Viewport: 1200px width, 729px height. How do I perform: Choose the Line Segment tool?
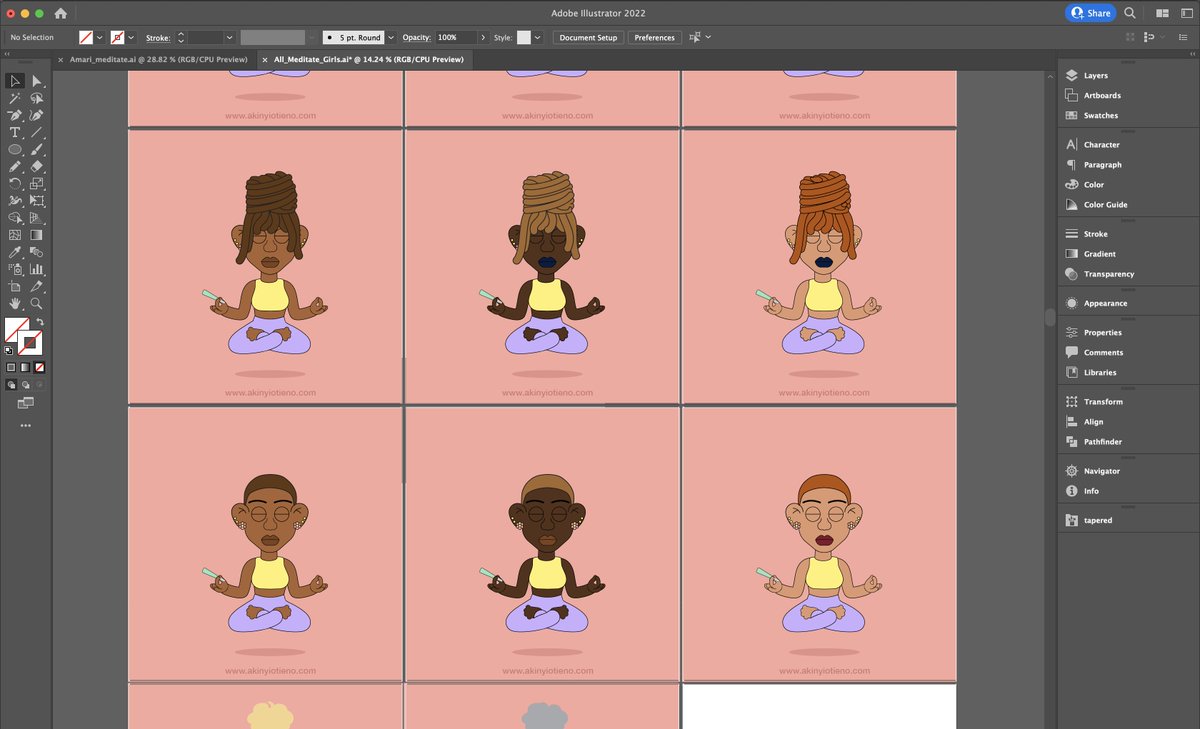37,132
